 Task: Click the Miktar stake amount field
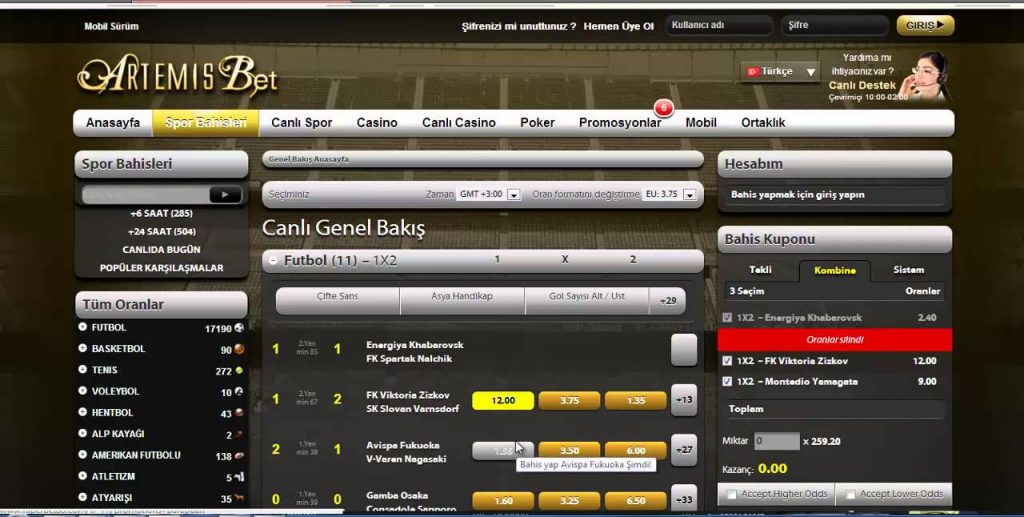776,441
